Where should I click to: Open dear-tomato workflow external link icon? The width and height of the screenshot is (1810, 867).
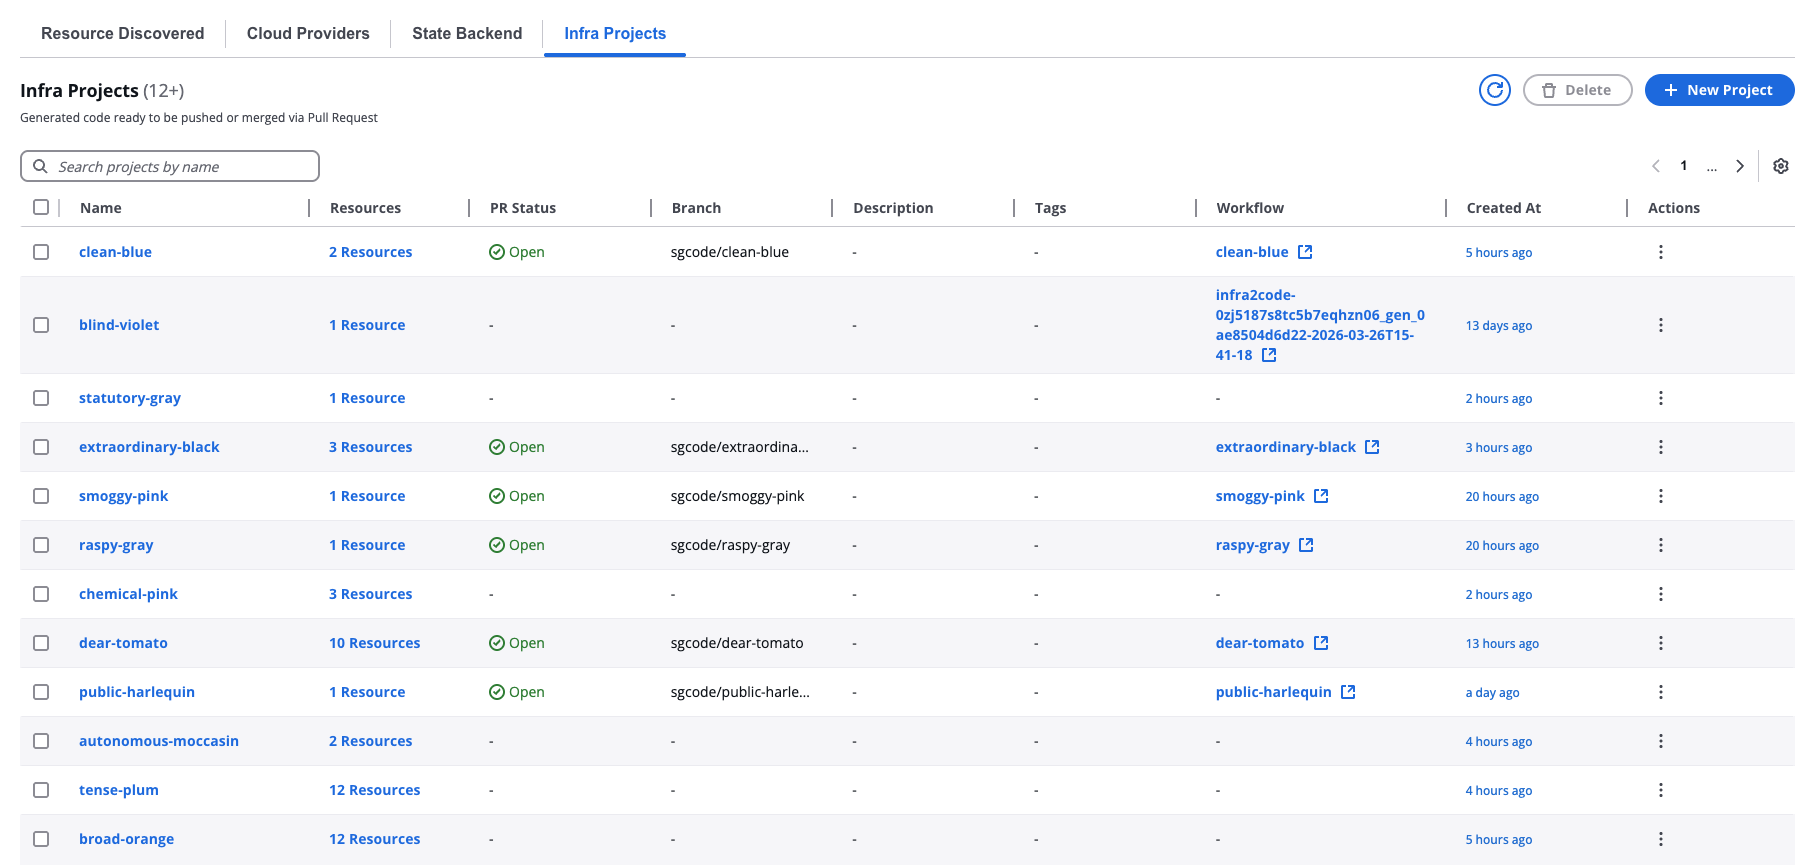point(1321,643)
